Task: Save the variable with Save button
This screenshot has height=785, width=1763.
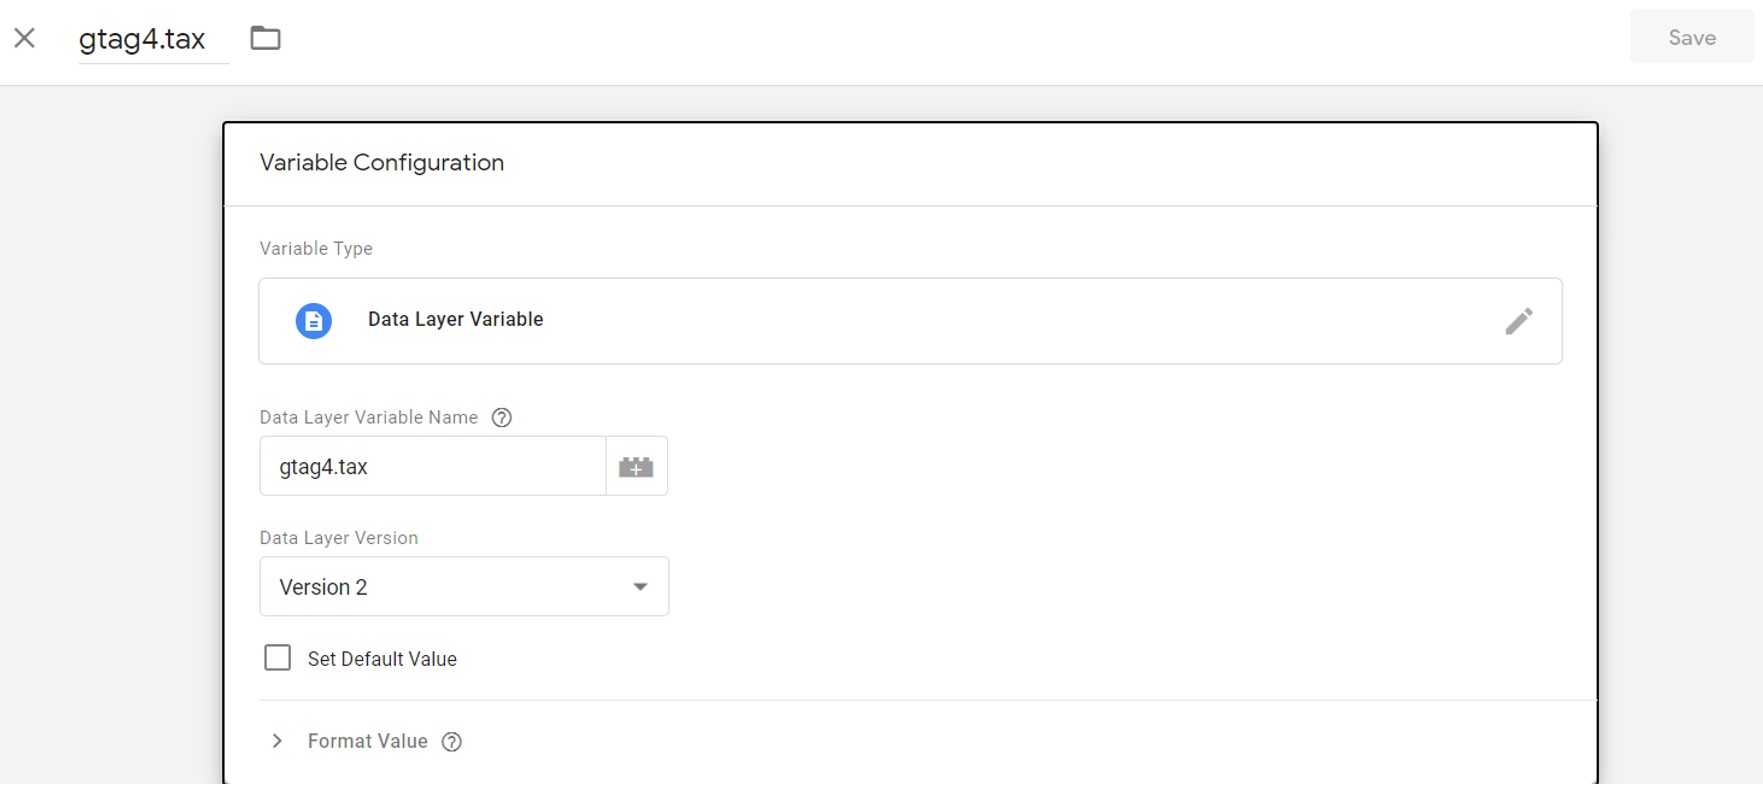Action: click(x=1692, y=38)
